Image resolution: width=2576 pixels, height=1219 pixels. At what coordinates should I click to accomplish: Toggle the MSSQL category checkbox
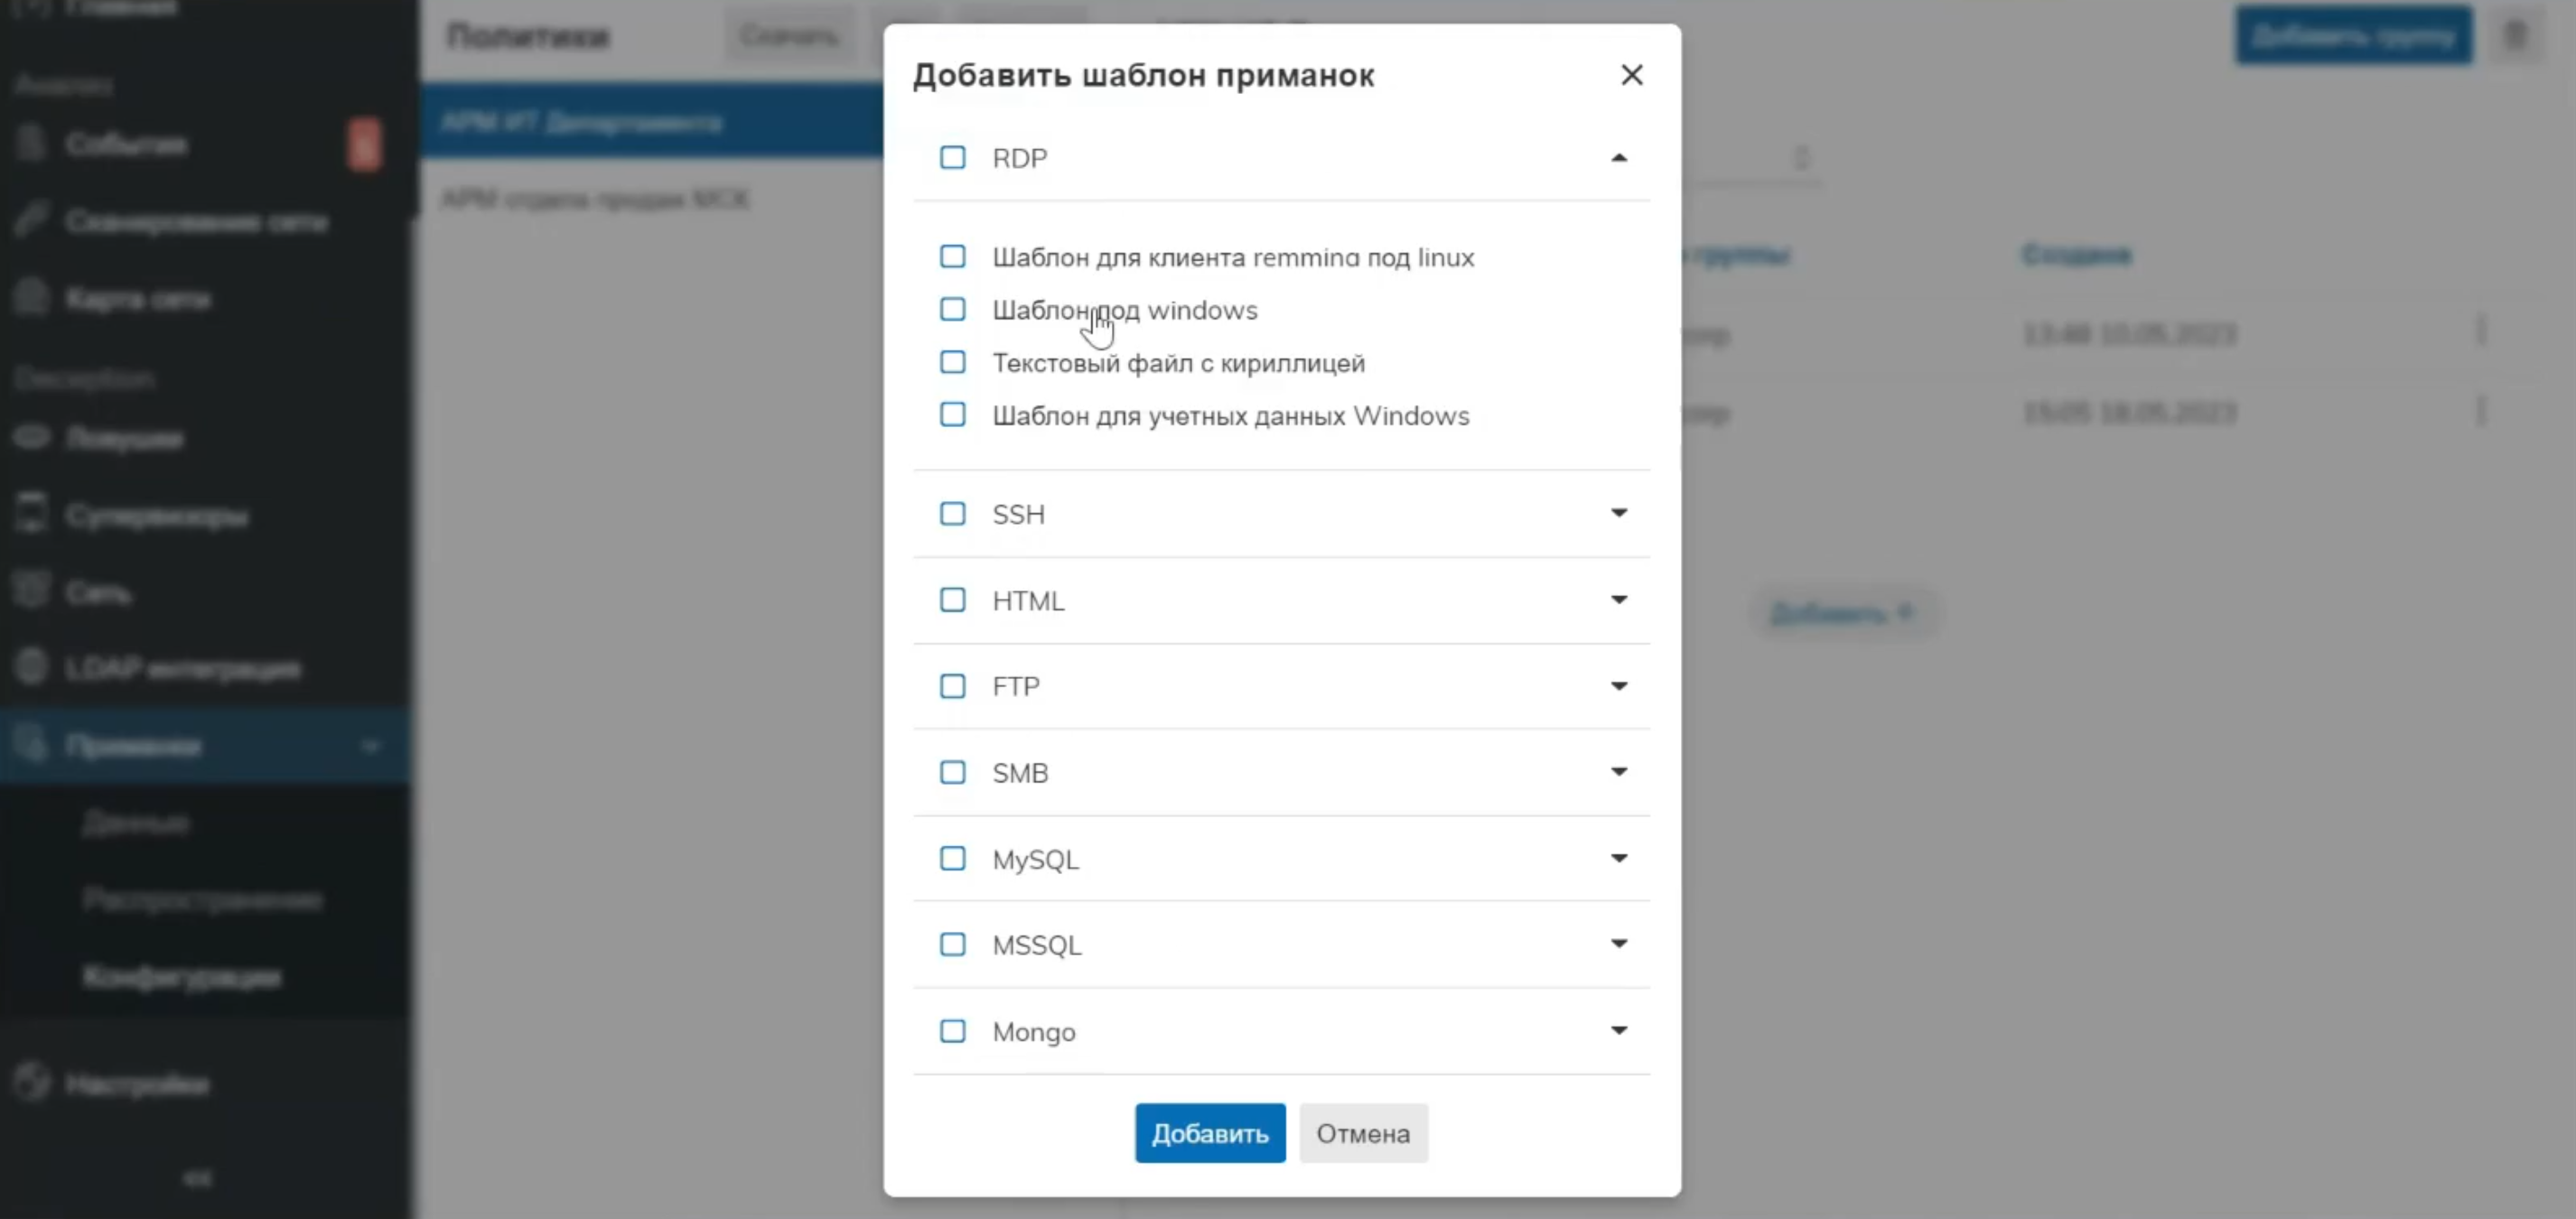[x=952, y=945]
